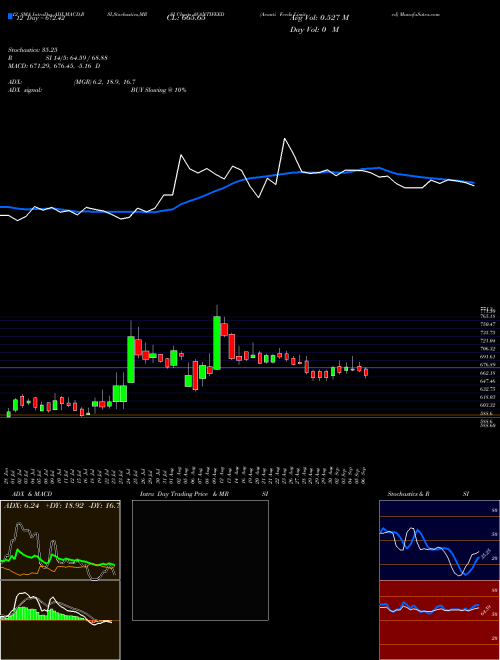The height and width of the screenshot is (660, 500).
Task: Click the '64.59' label in the RSI chart
Action: click(x=484, y=610)
